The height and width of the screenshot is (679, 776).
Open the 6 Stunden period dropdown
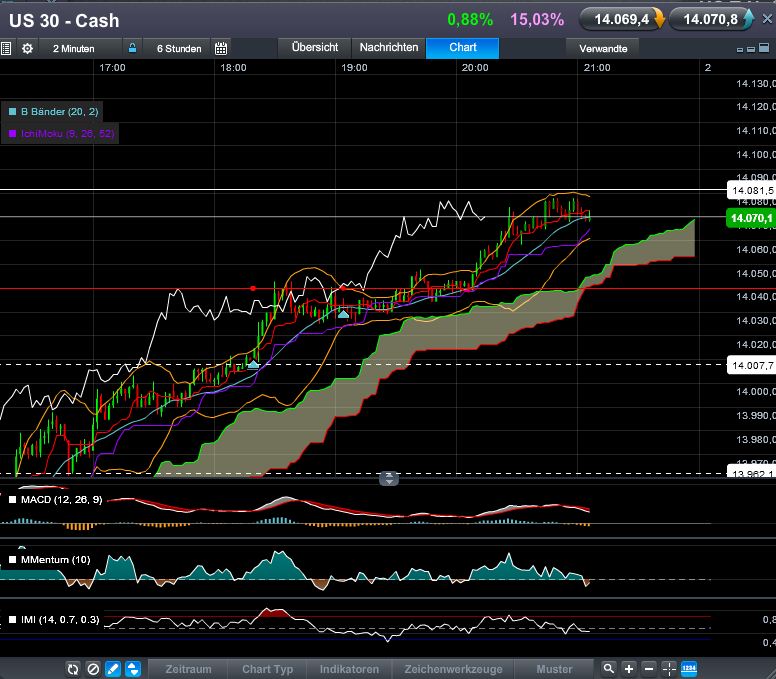(179, 48)
